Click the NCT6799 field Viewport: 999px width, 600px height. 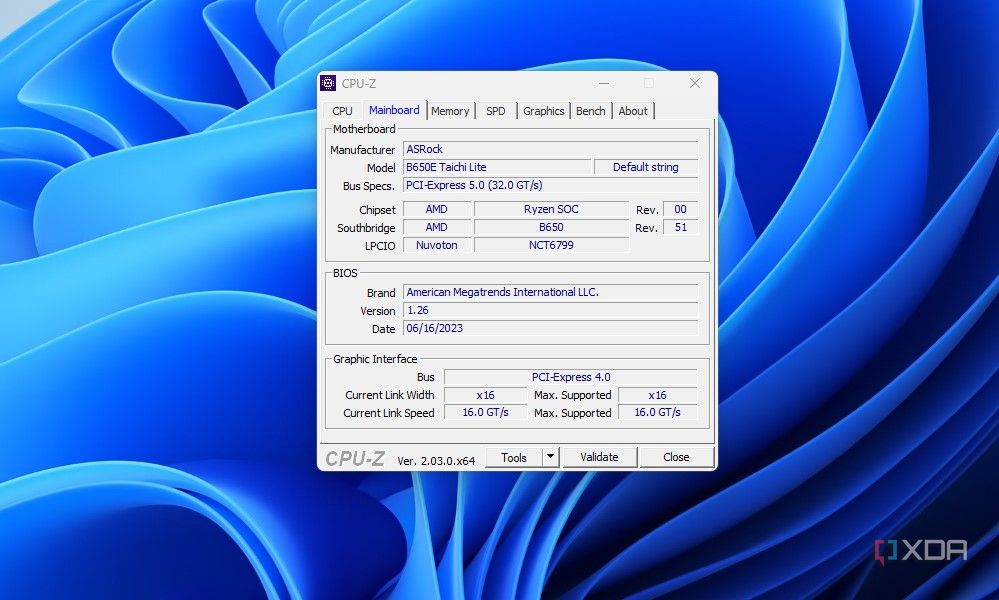point(551,245)
